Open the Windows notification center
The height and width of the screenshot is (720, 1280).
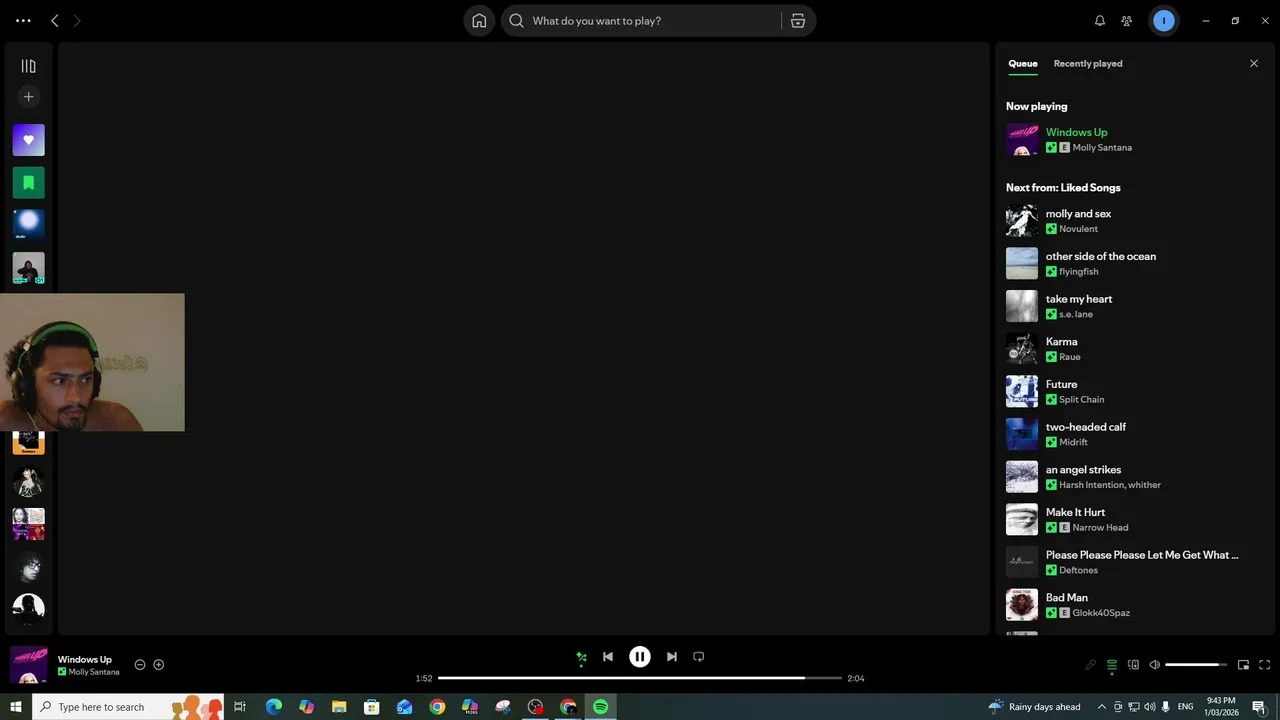point(1259,707)
